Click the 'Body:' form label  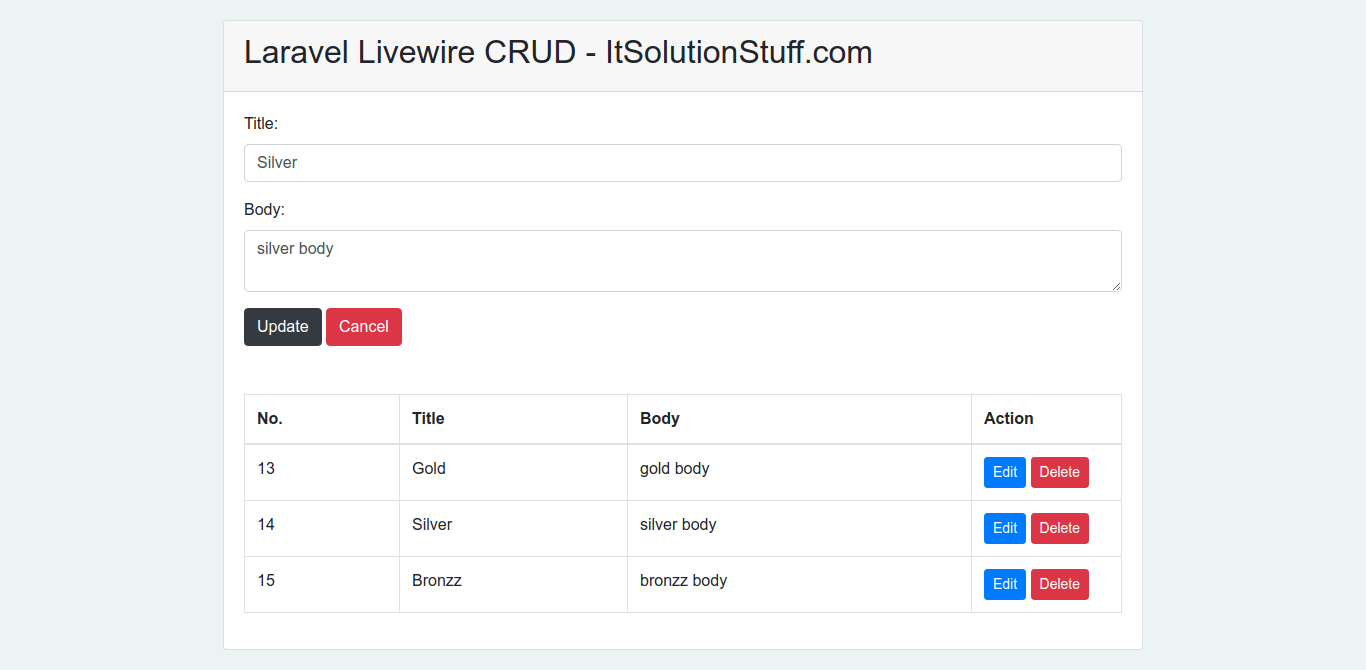click(x=264, y=210)
